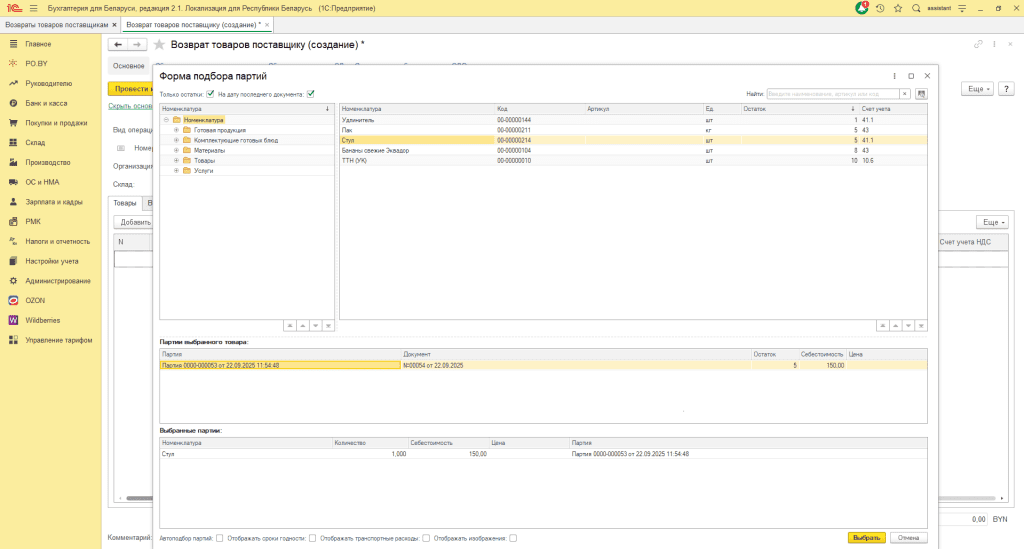
Task: Uncheck На дату последнего документа checkbox
Action: [x=311, y=94]
